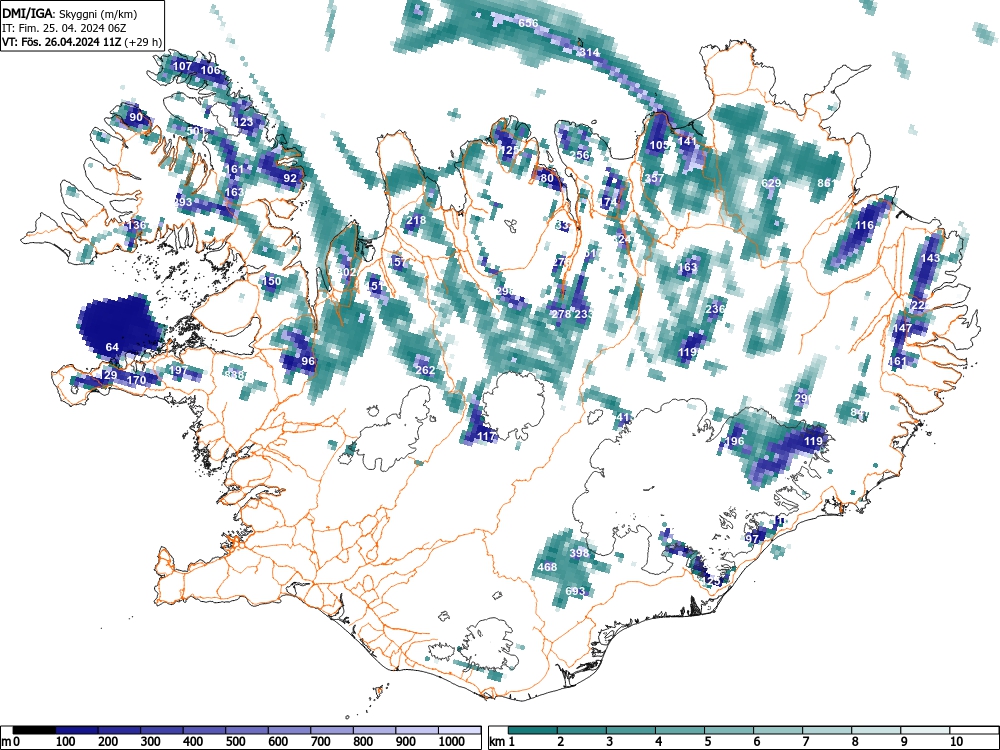Click the '5' label on the kilometre legend
The height and width of the screenshot is (750, 1000).
(x=708, y=742)
